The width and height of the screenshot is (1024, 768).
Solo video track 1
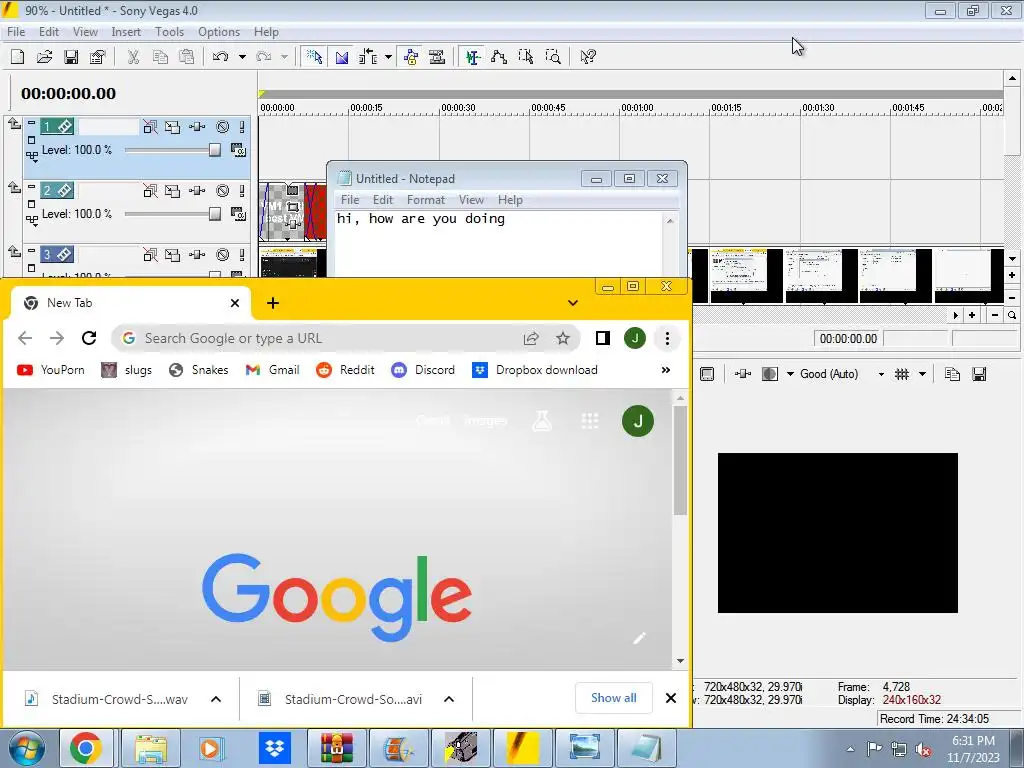click(x=242, y=127)
